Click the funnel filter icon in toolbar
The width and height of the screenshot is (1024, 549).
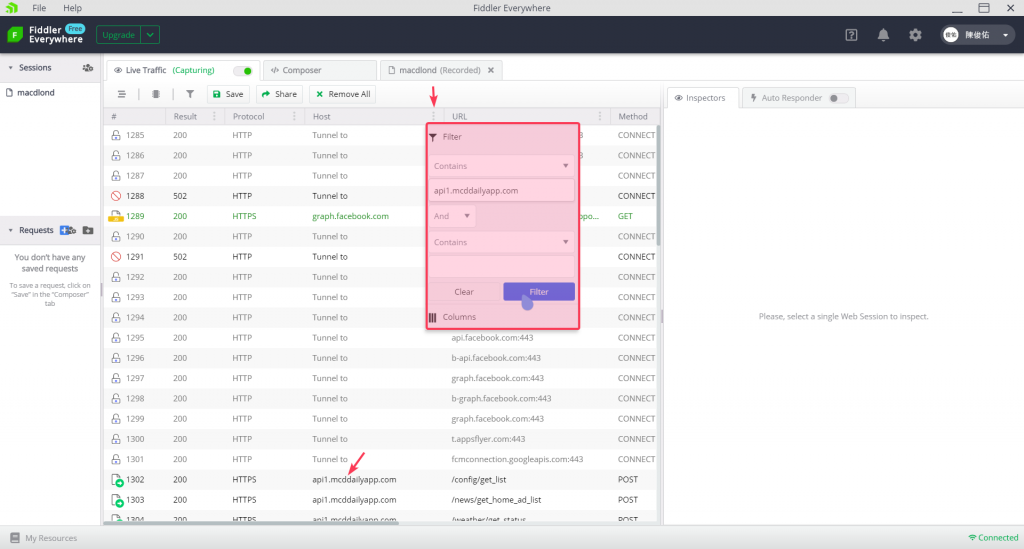[190, 94]
